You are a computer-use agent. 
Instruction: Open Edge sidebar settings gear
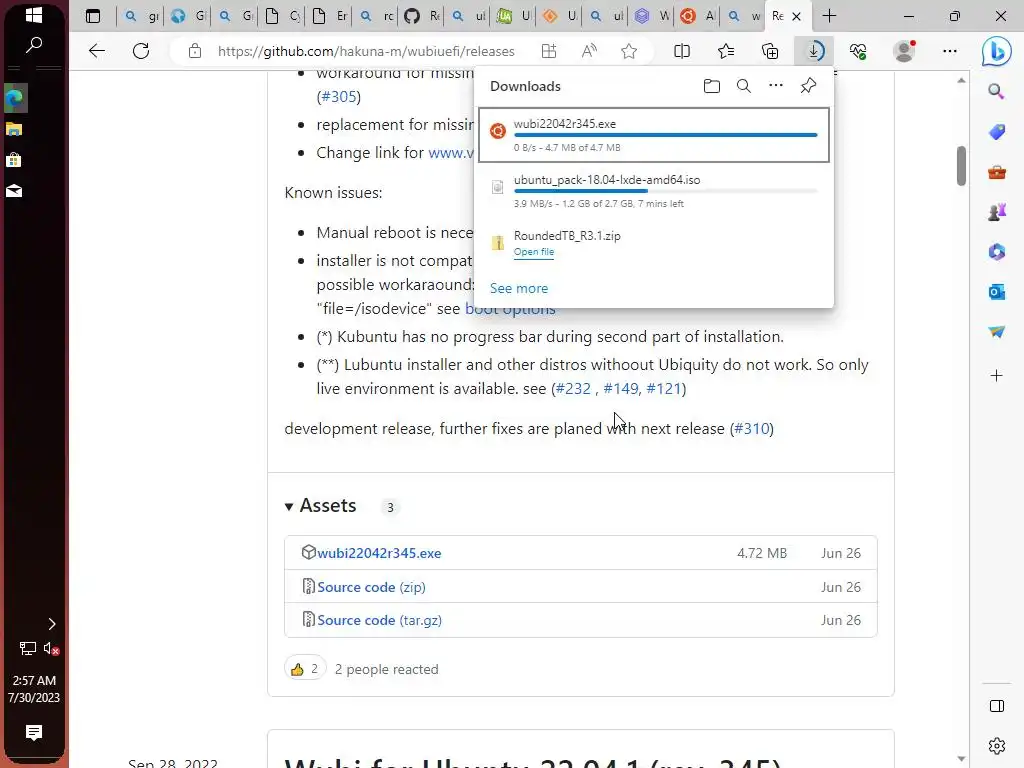click(997, 745)
